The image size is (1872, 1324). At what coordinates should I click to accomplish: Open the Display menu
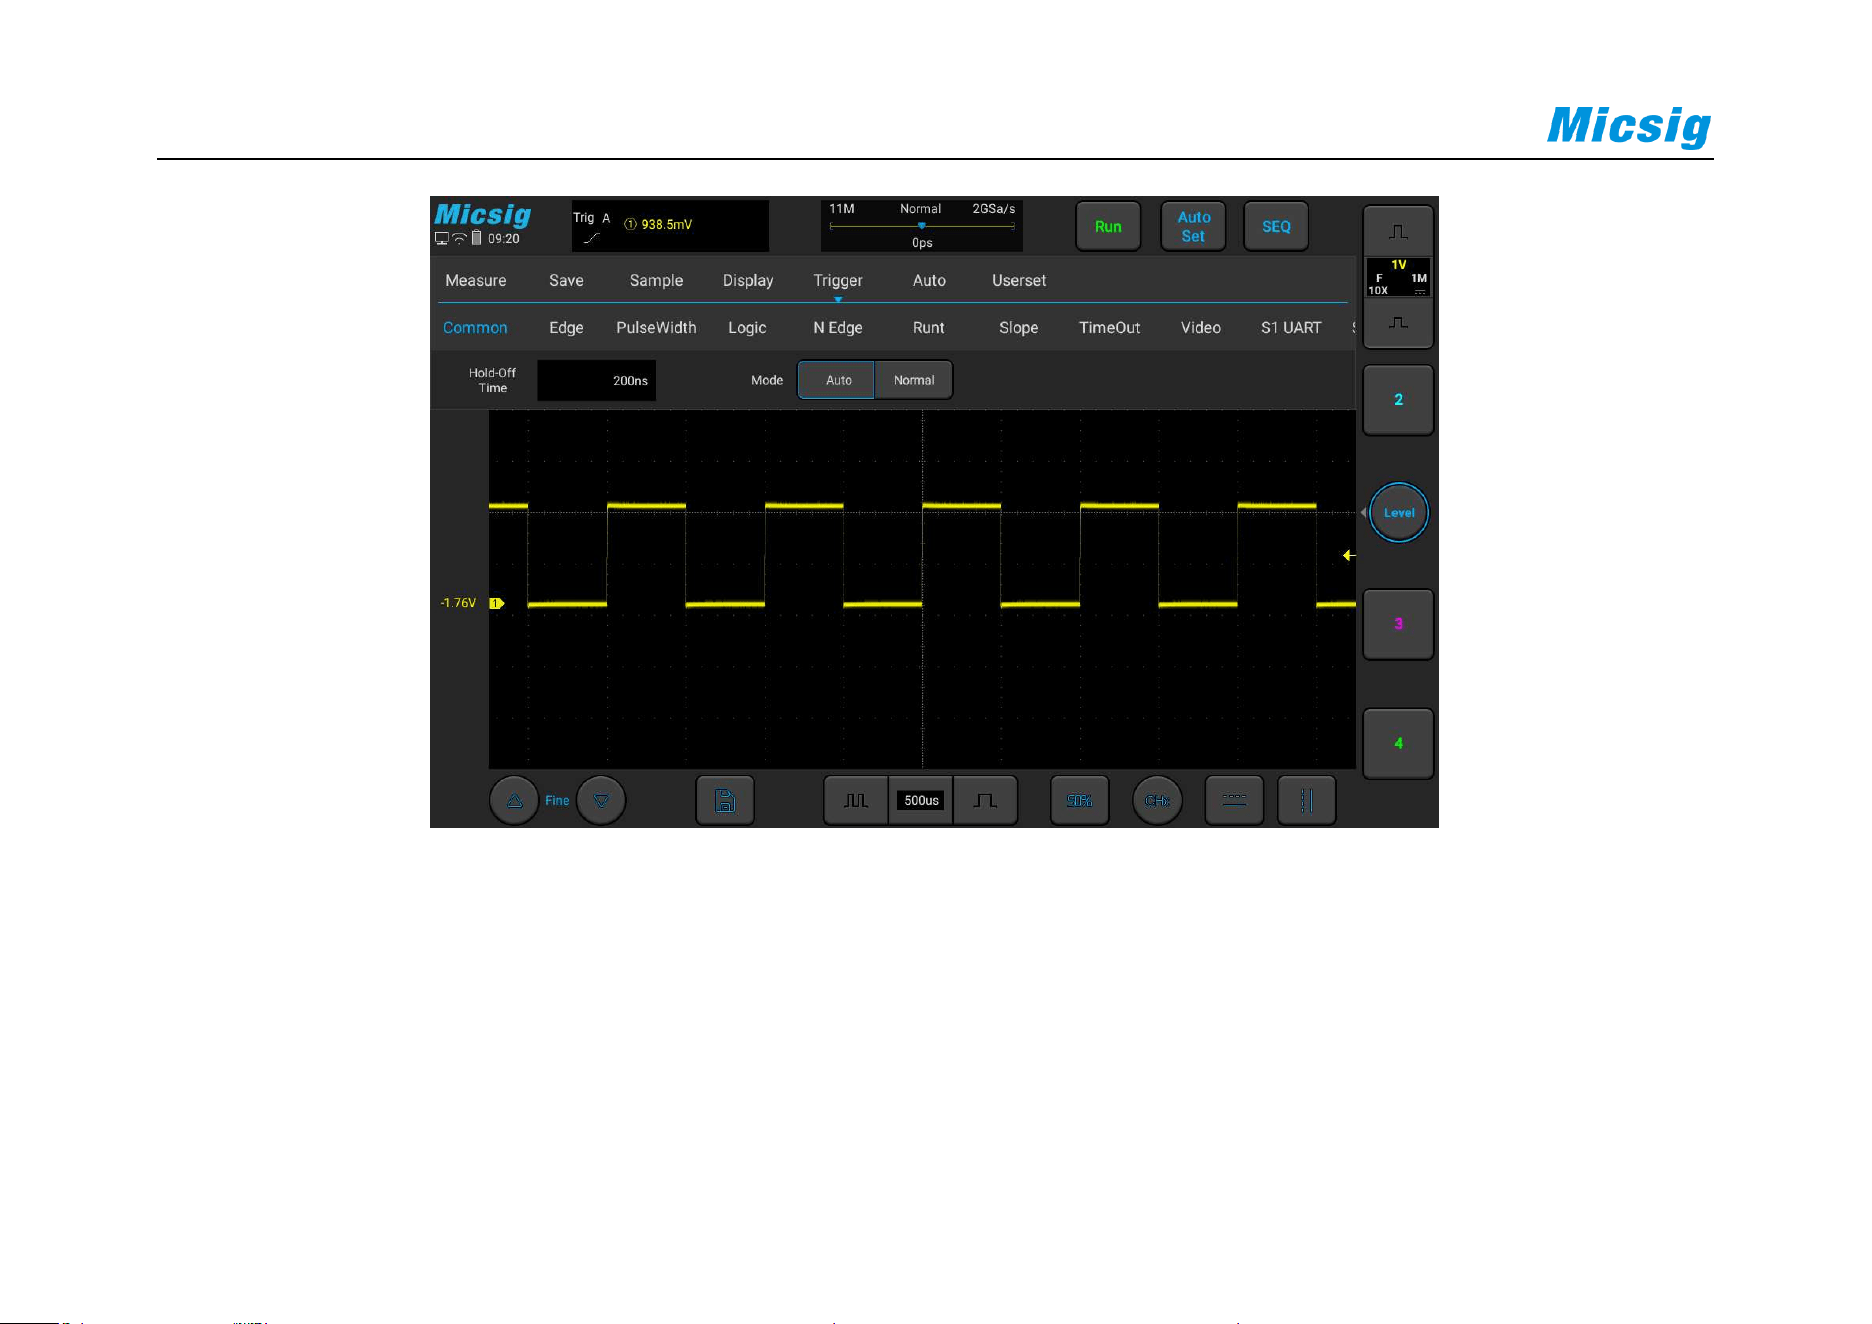click(748, 281)
